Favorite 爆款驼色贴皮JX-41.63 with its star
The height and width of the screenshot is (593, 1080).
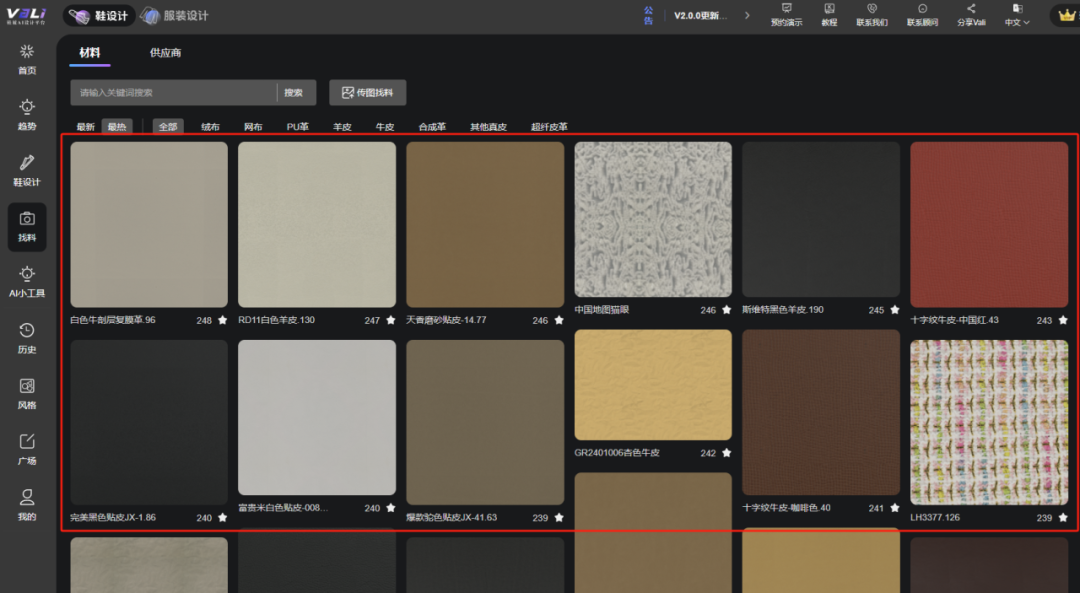559,518
